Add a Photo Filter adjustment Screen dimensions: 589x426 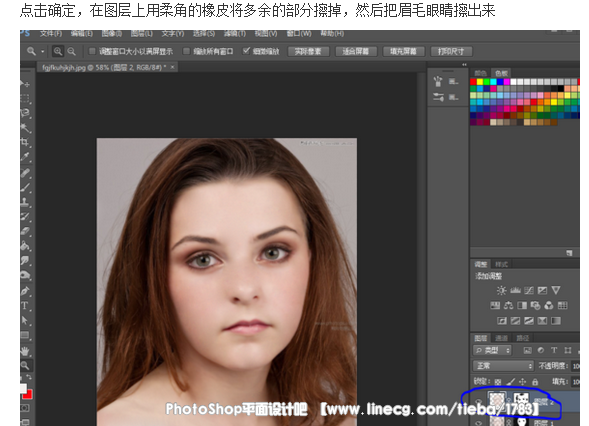click(x=535, y=305)
